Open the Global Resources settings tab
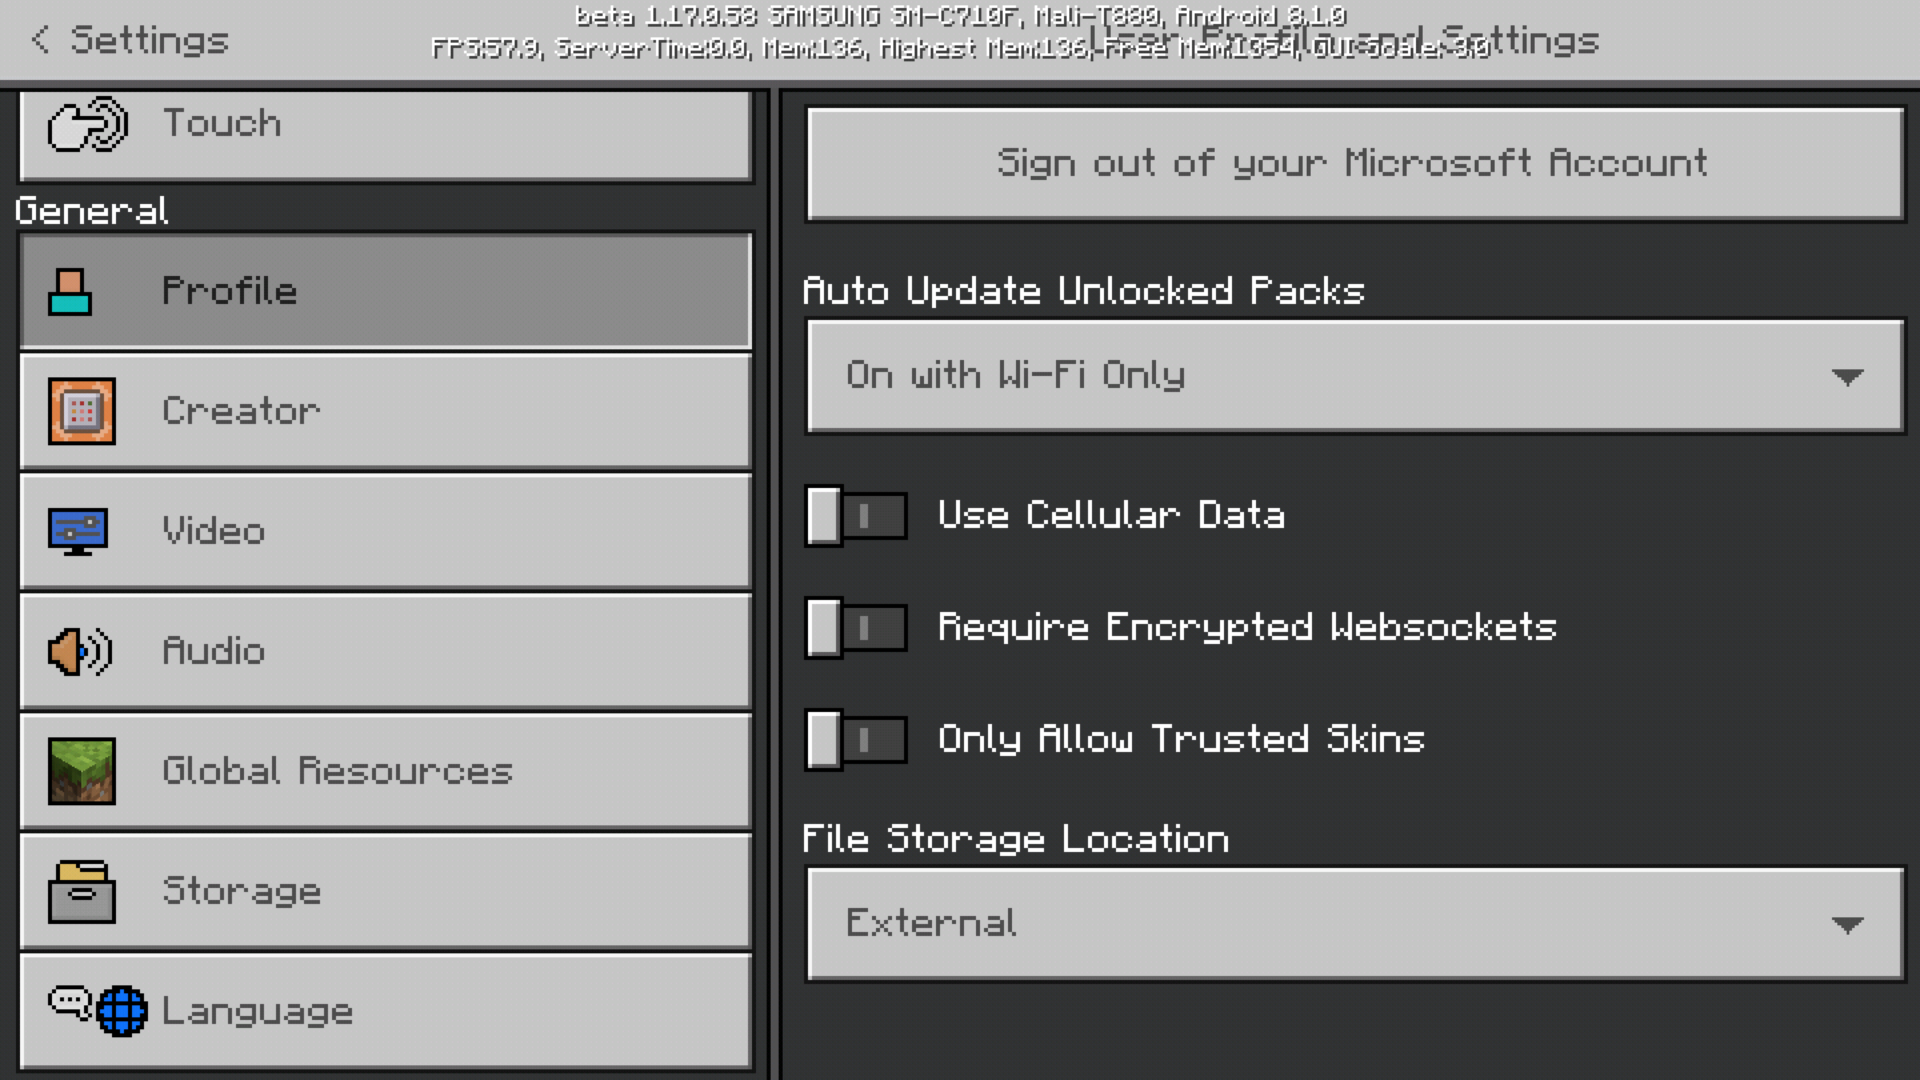Screen dimensions: 1920x1080 coord(385,771)
